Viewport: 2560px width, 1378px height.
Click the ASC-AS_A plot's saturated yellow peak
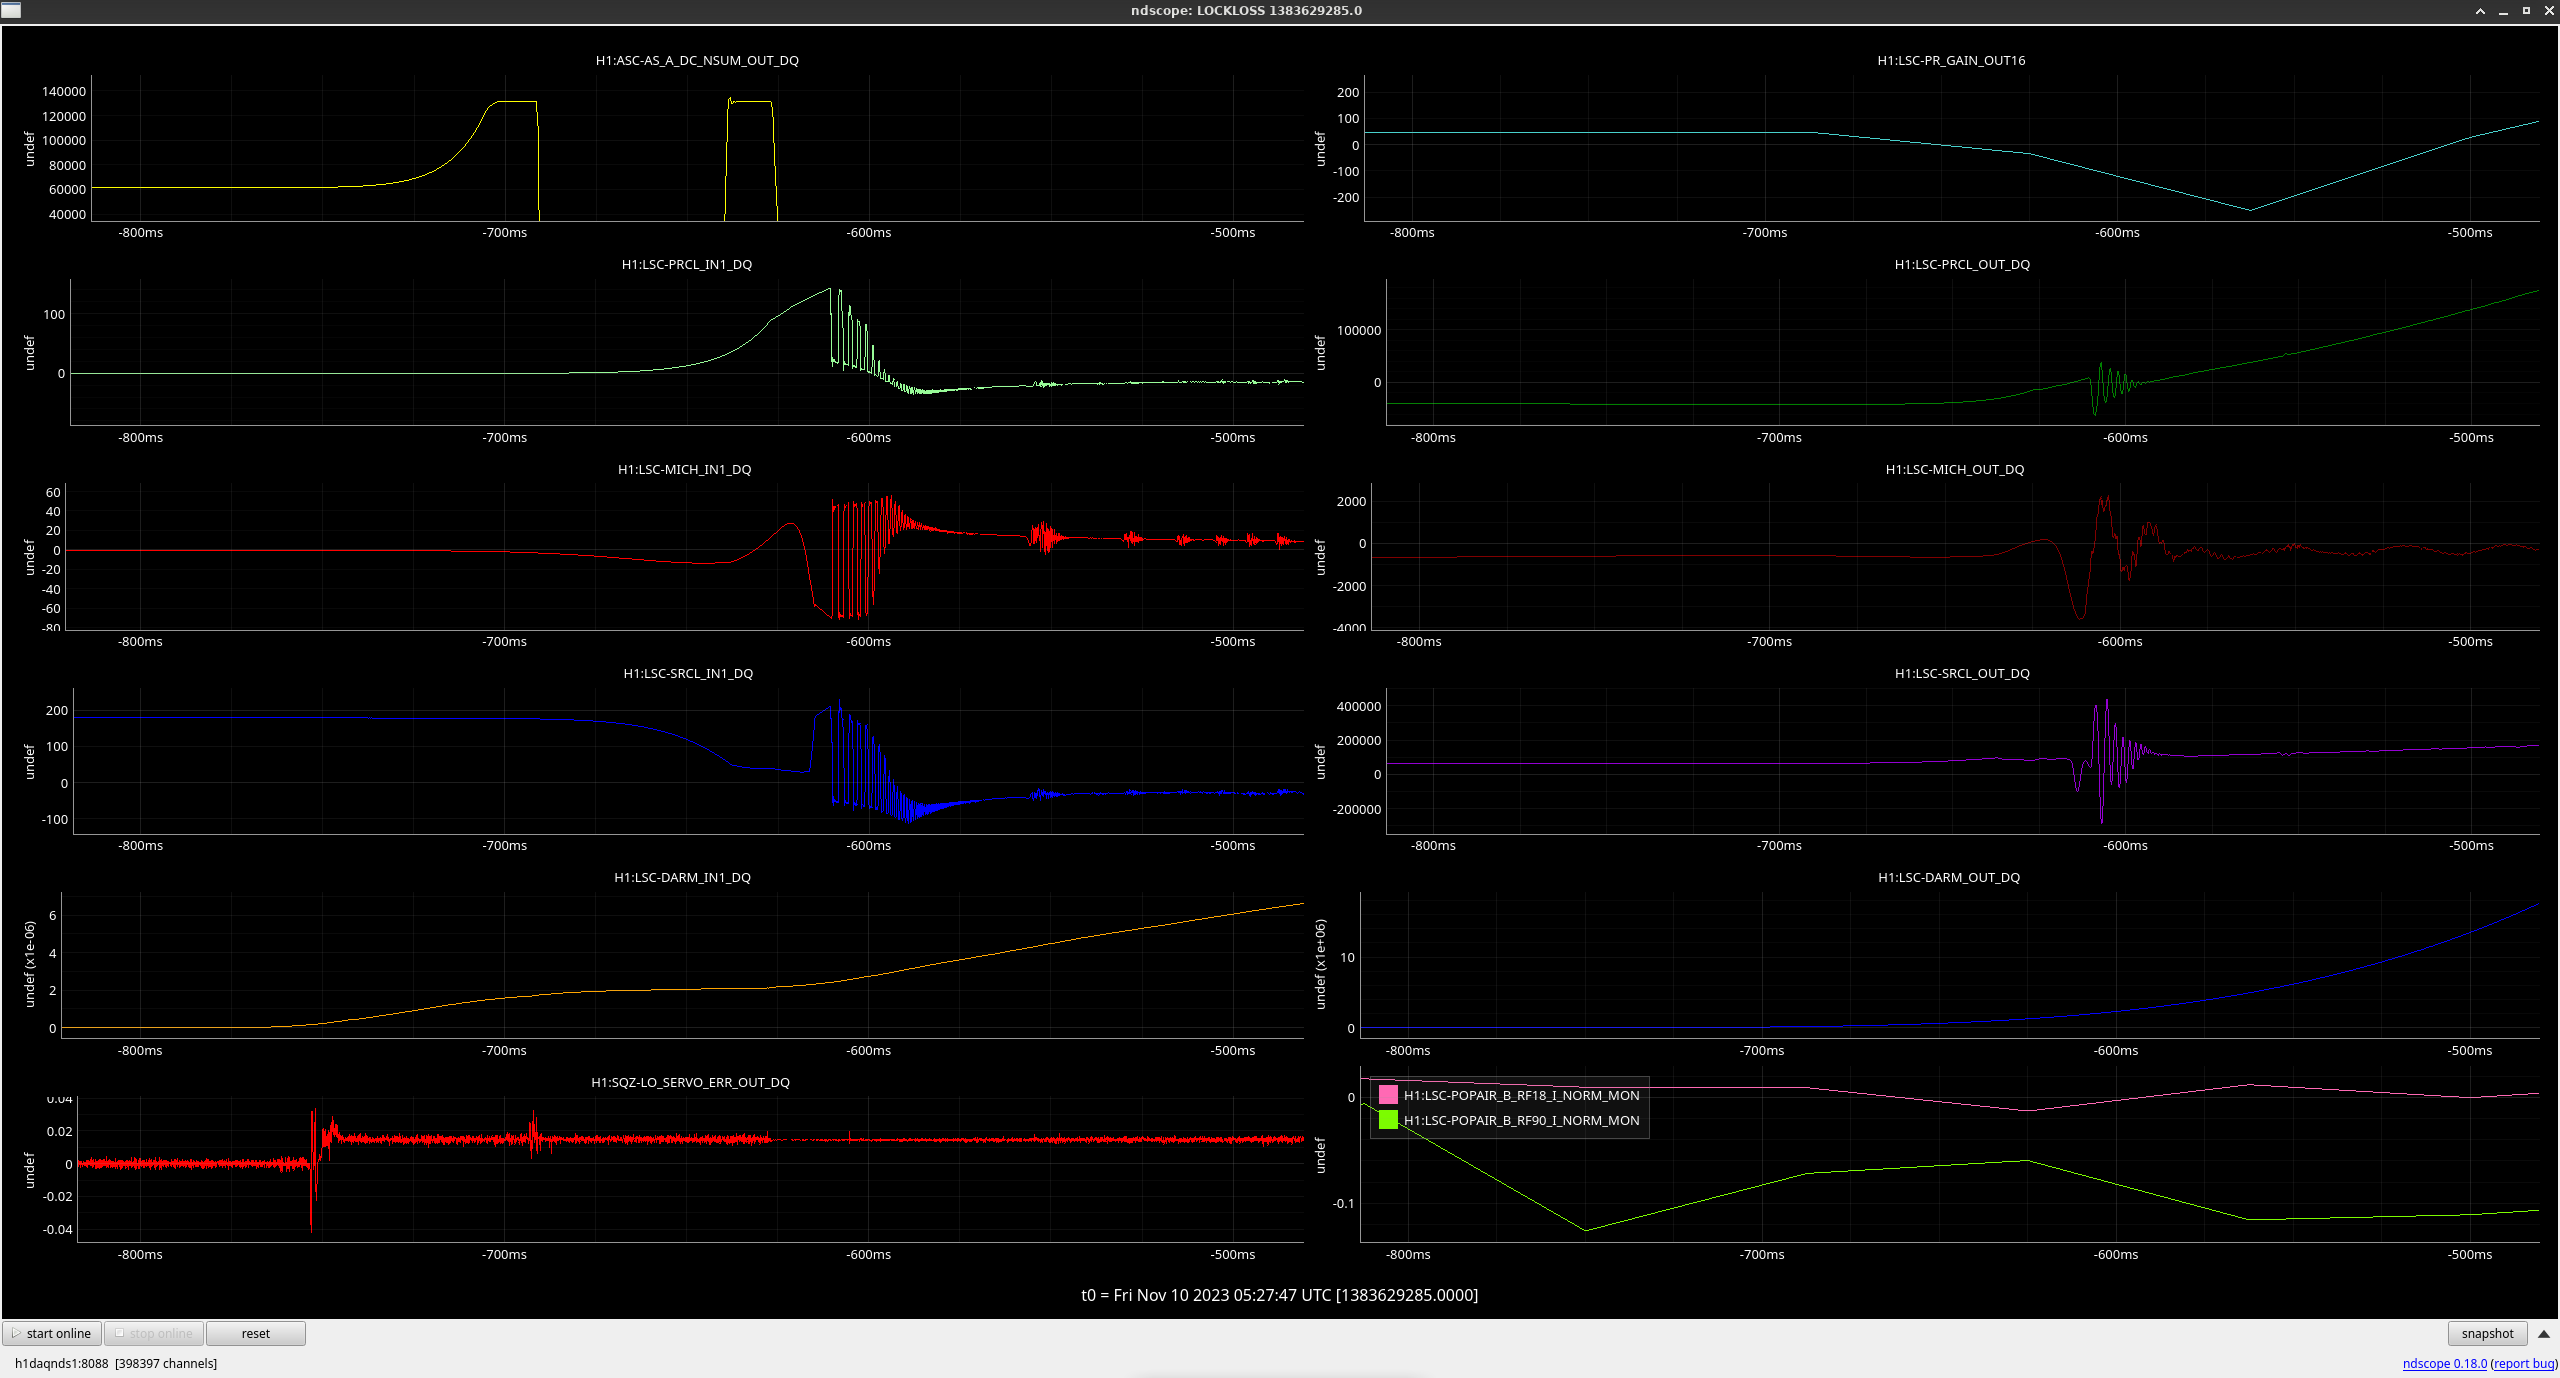point(516,101)
